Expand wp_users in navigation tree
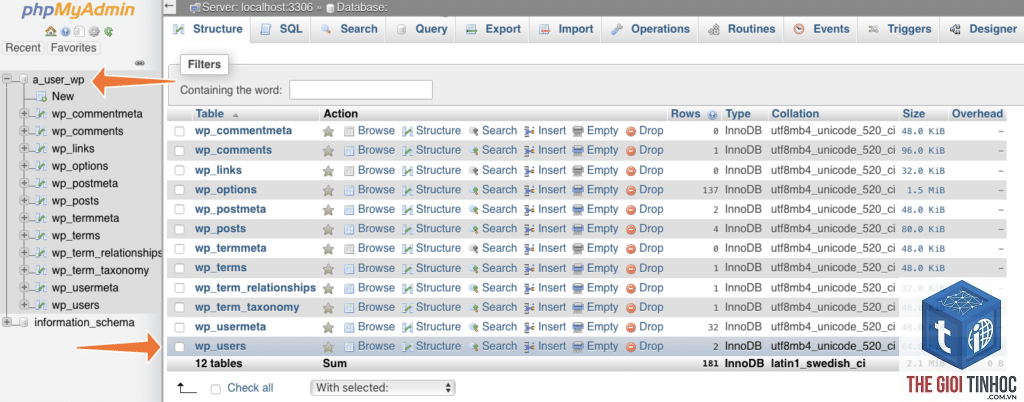Viewport: 1024px width, 402px height. point(24,305)
